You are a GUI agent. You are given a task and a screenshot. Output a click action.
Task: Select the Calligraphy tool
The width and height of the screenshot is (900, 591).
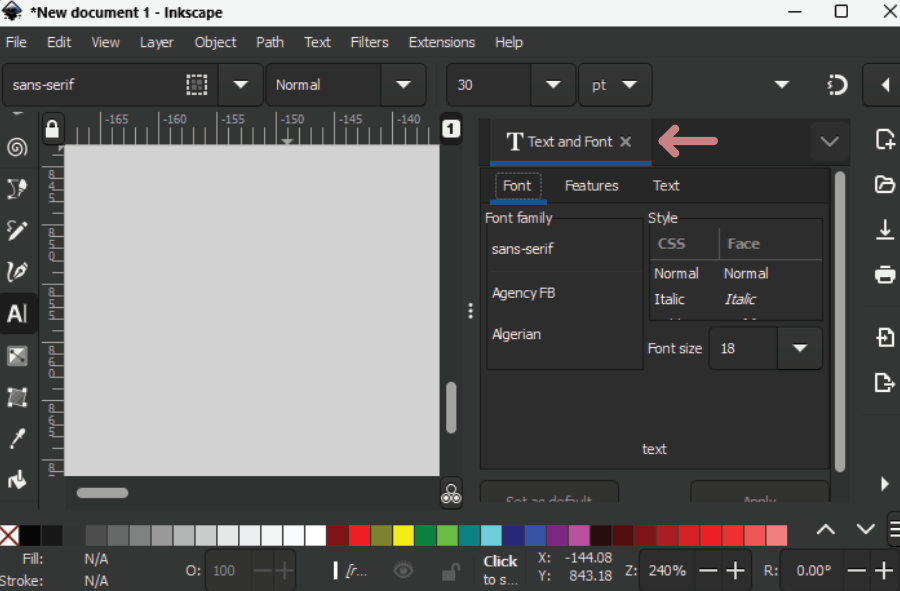tap(17, 272)
